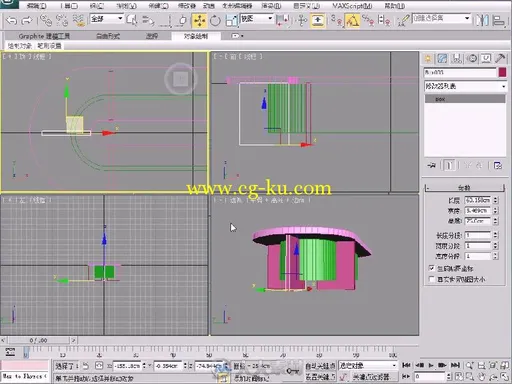
Task: Click the Length Segments spinner
Action: point(496,235)
